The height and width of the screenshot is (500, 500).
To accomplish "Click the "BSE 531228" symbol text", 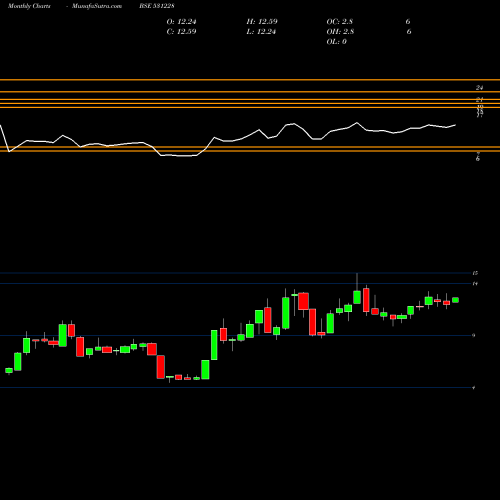I will (157, 6).
